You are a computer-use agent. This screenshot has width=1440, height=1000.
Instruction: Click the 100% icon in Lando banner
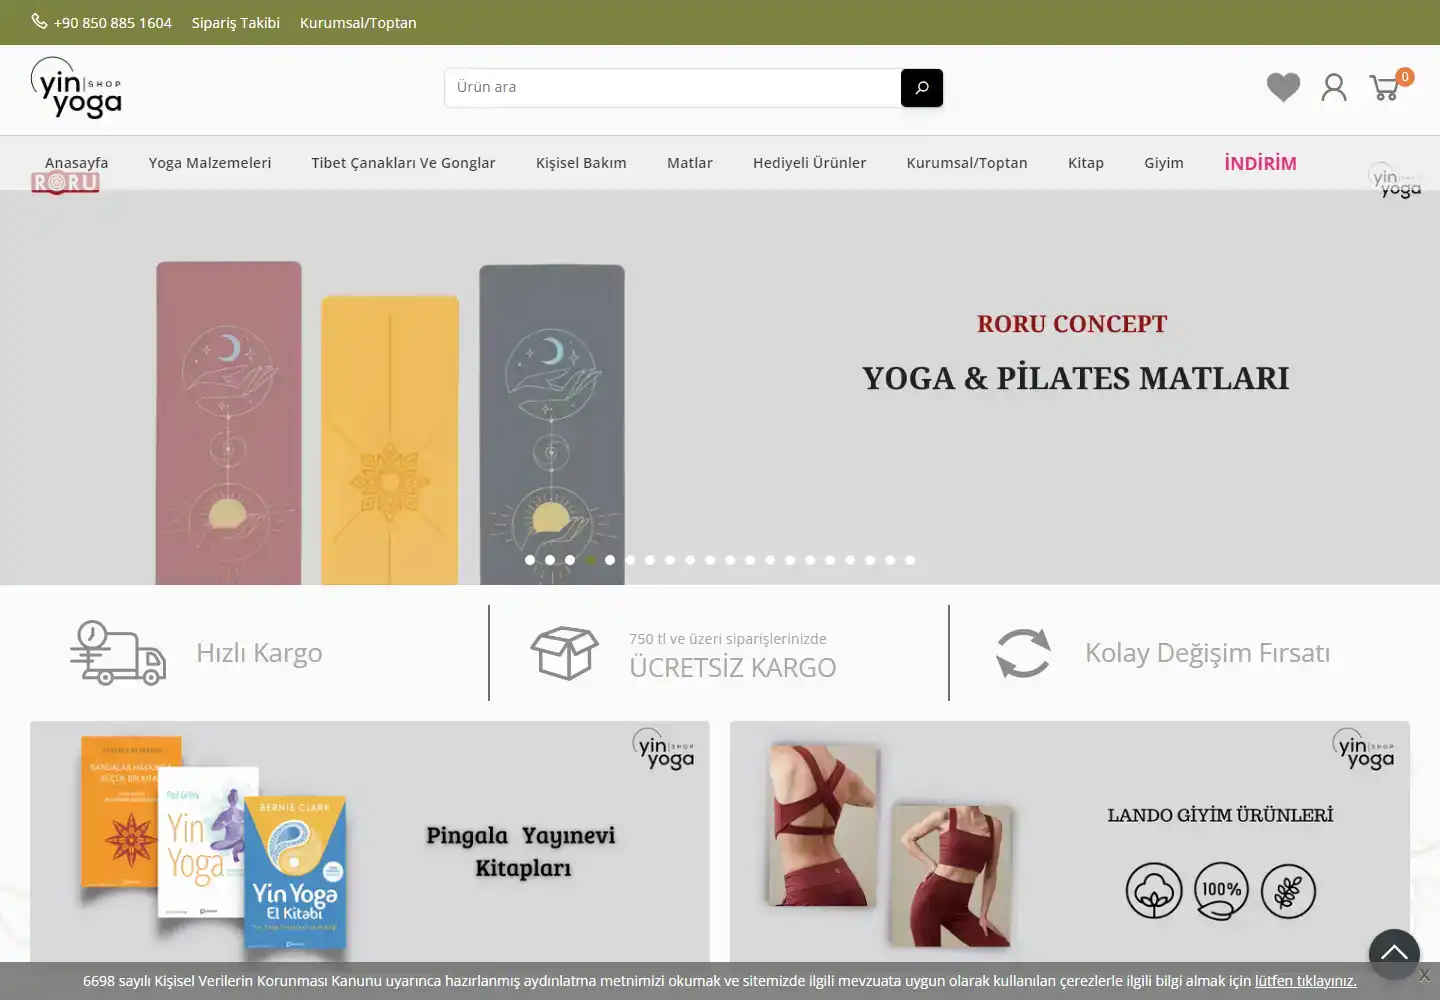click(x=1221, y=891)
